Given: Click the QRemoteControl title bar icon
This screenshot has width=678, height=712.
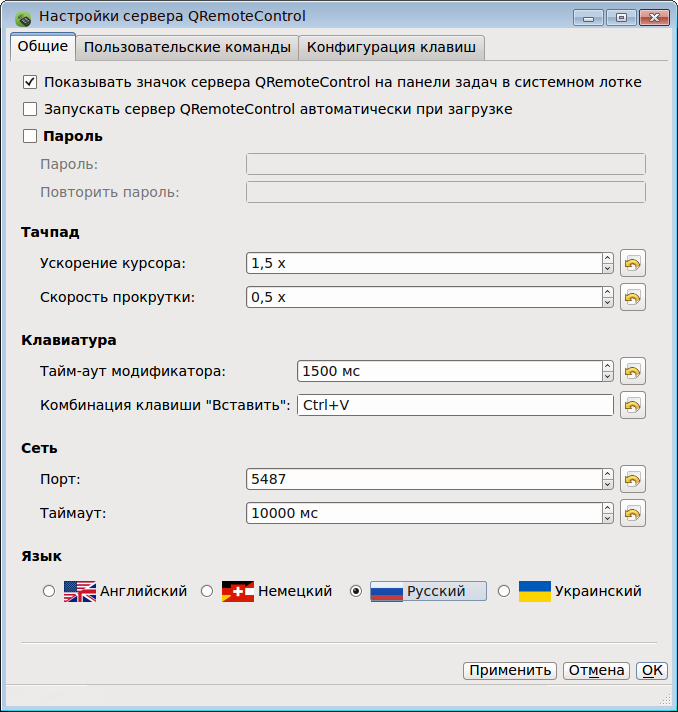Looking at the screenshot, I should point(23,19).
